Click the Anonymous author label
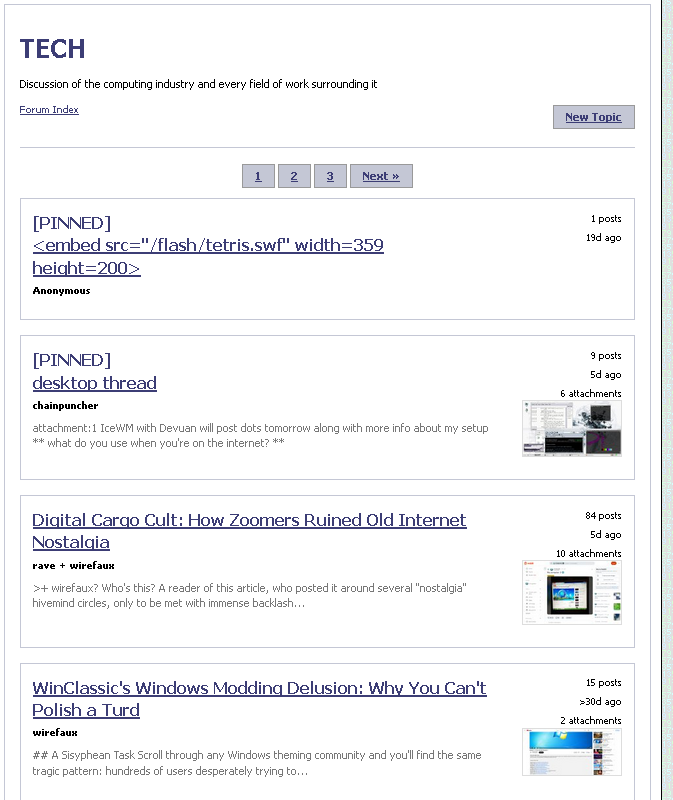673x800 pixels. pyautogui.click(x=61, y=291)
